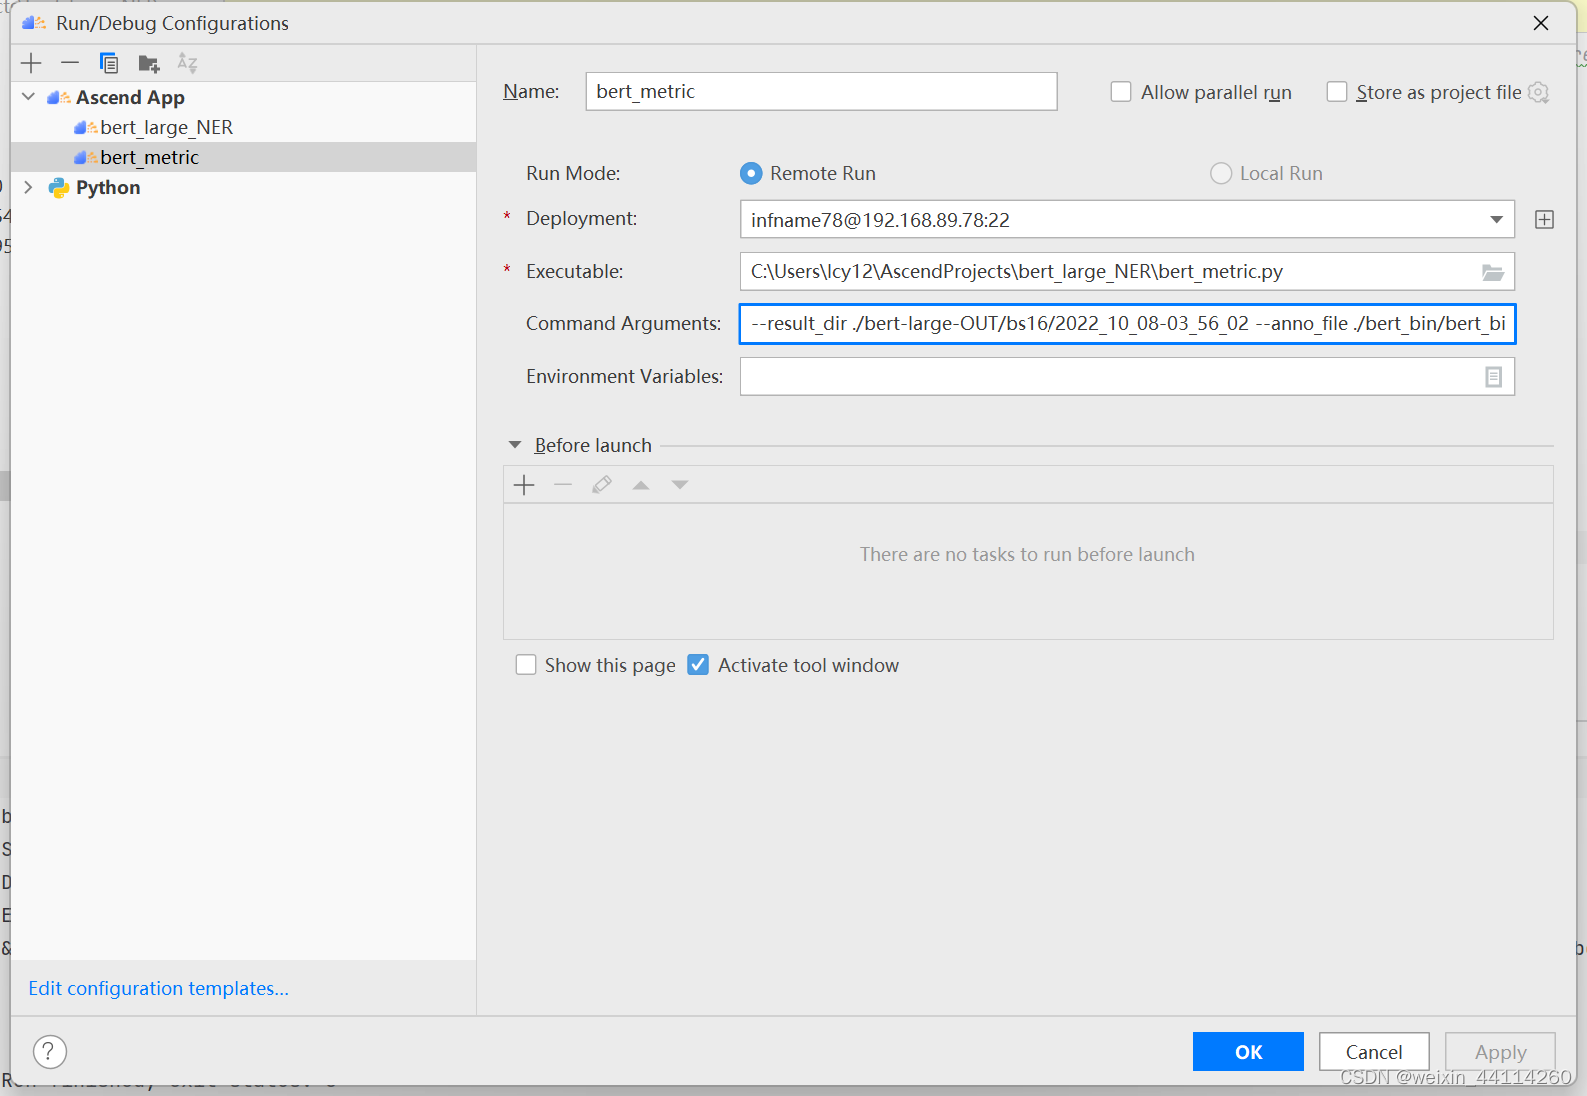Open Edit configuration templates link
The width and height of the screenshot is (1587, 1096).
click(x=158, y=988)
